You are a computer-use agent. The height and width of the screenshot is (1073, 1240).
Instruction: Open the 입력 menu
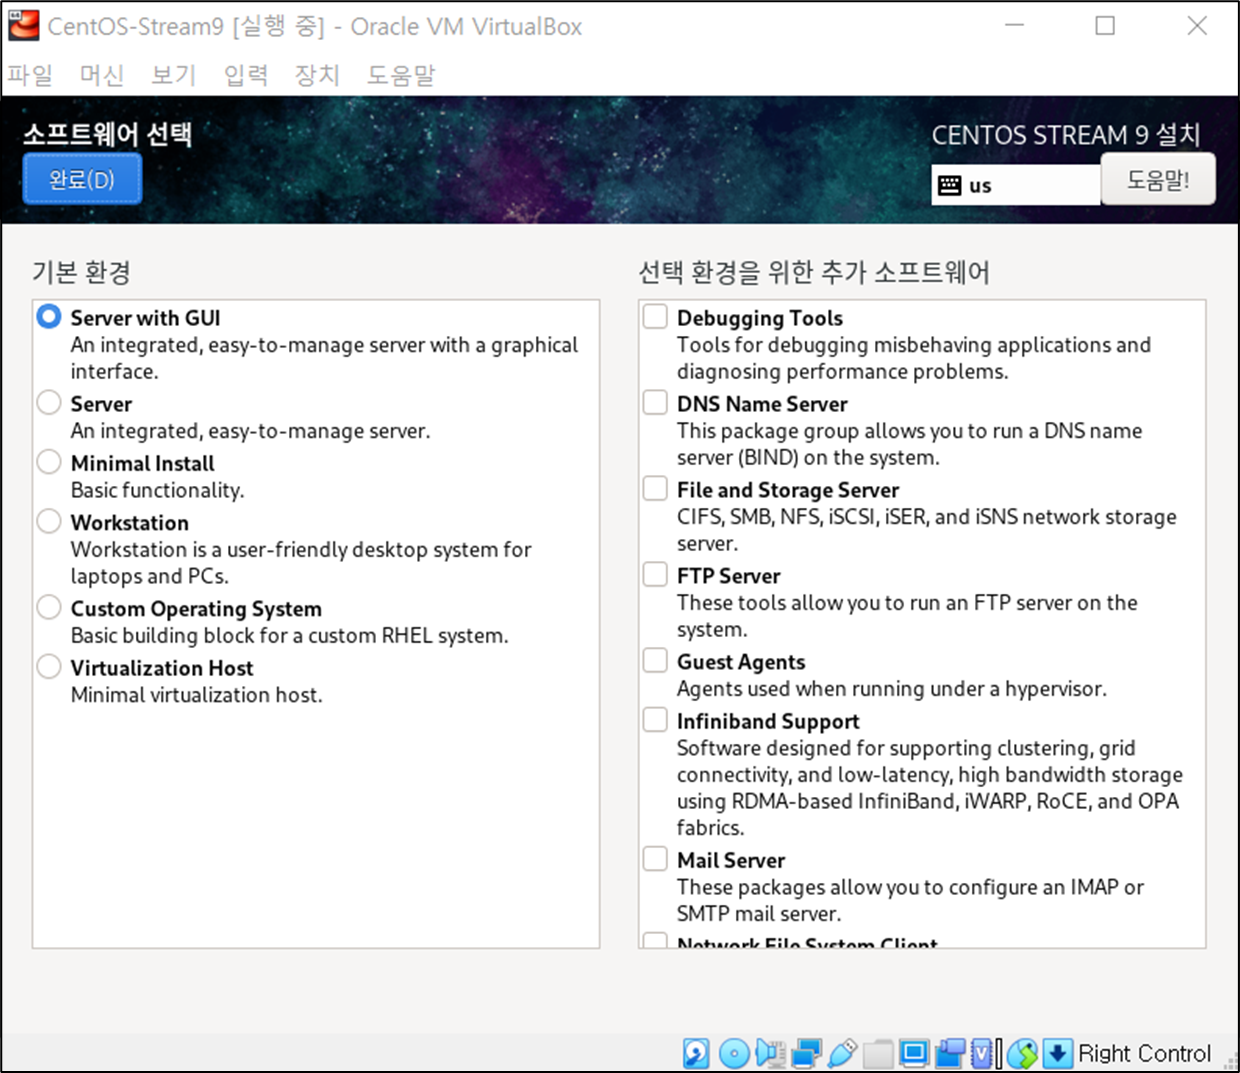pyautogui.click(x=246, y=75)
